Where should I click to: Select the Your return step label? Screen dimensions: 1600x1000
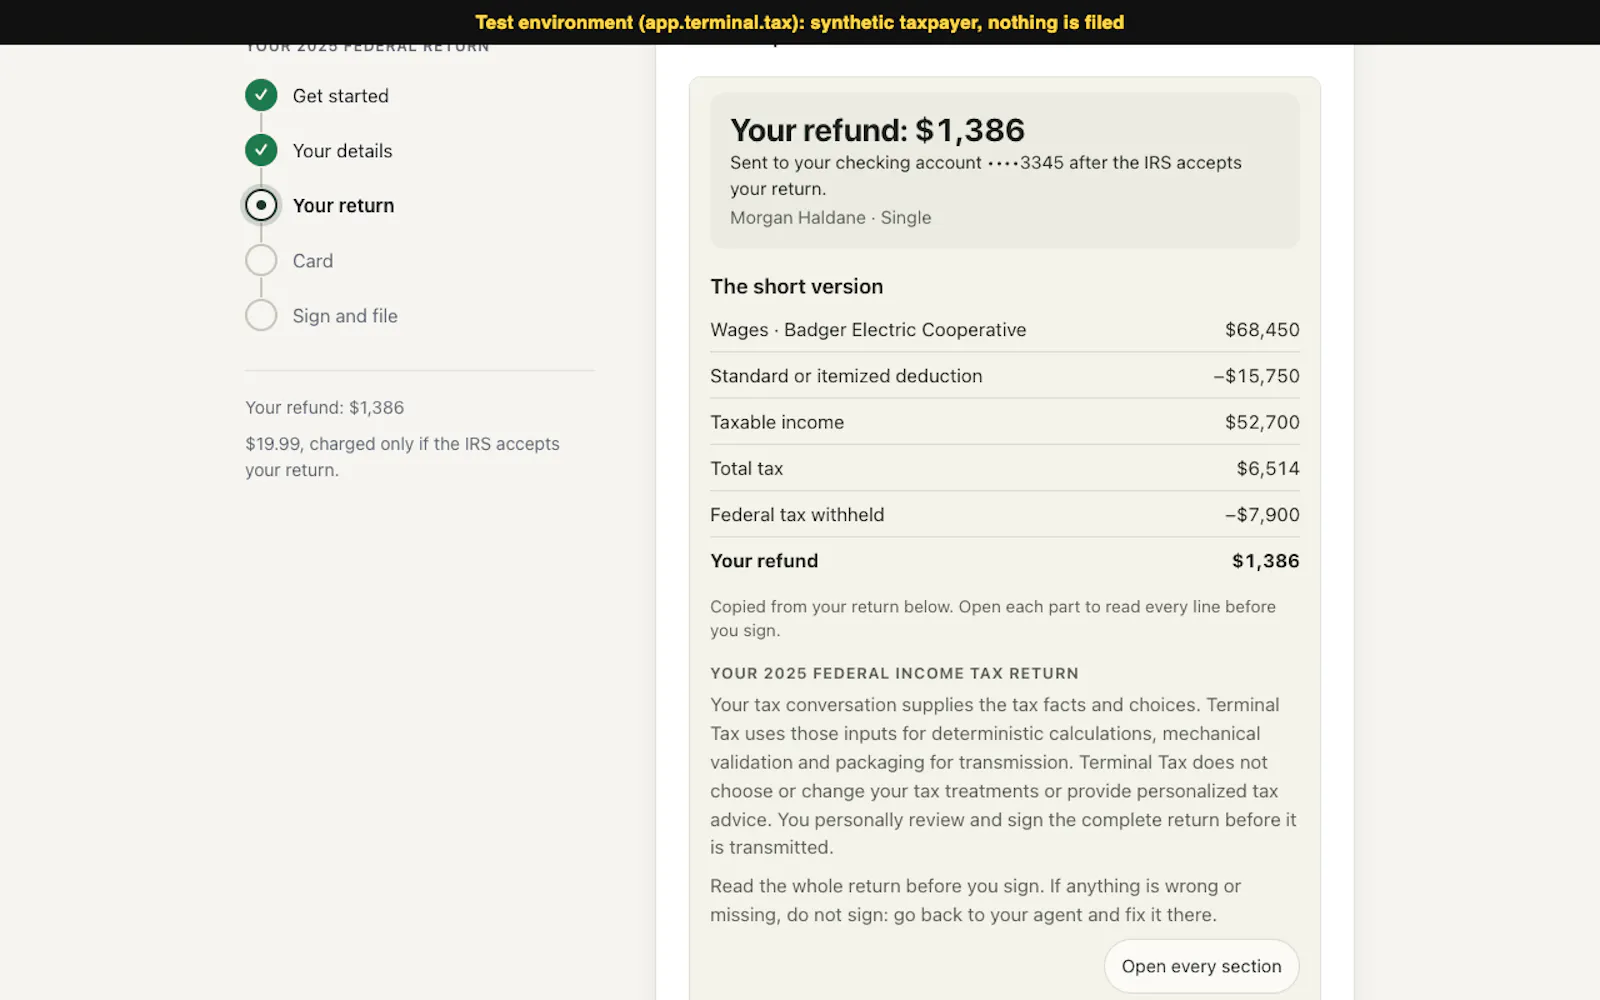pyautogui.click(x=343, y=206)
